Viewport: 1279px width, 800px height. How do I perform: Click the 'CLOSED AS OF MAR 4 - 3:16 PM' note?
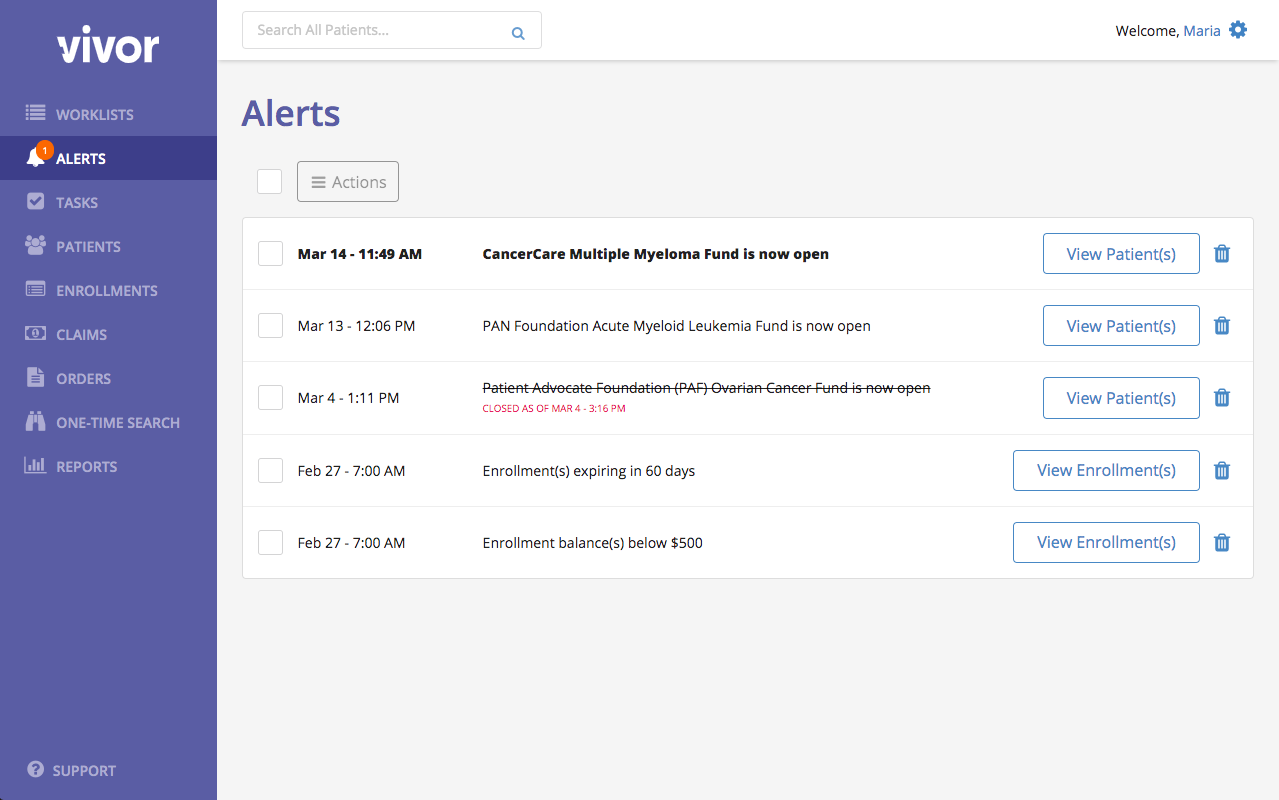pos(554,409)
